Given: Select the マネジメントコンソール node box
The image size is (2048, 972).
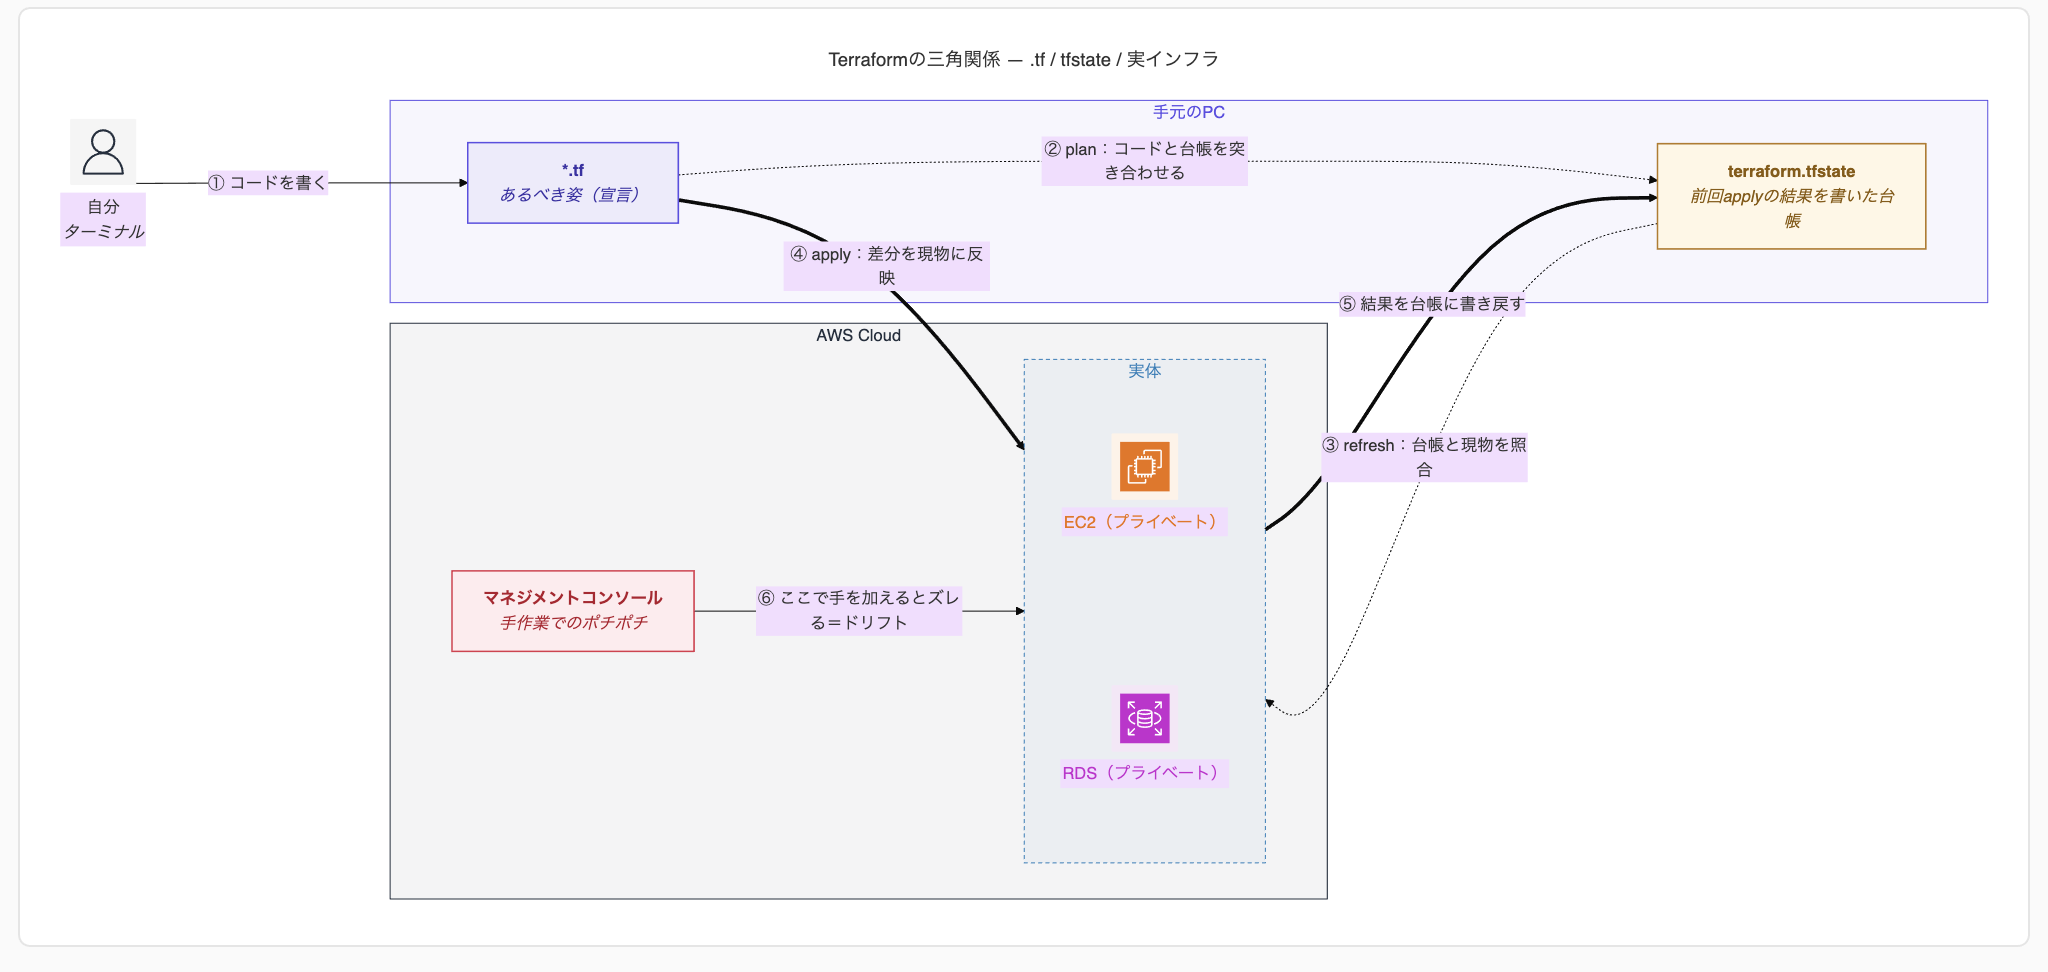Looking at the screenshot, I should (573, 611).
